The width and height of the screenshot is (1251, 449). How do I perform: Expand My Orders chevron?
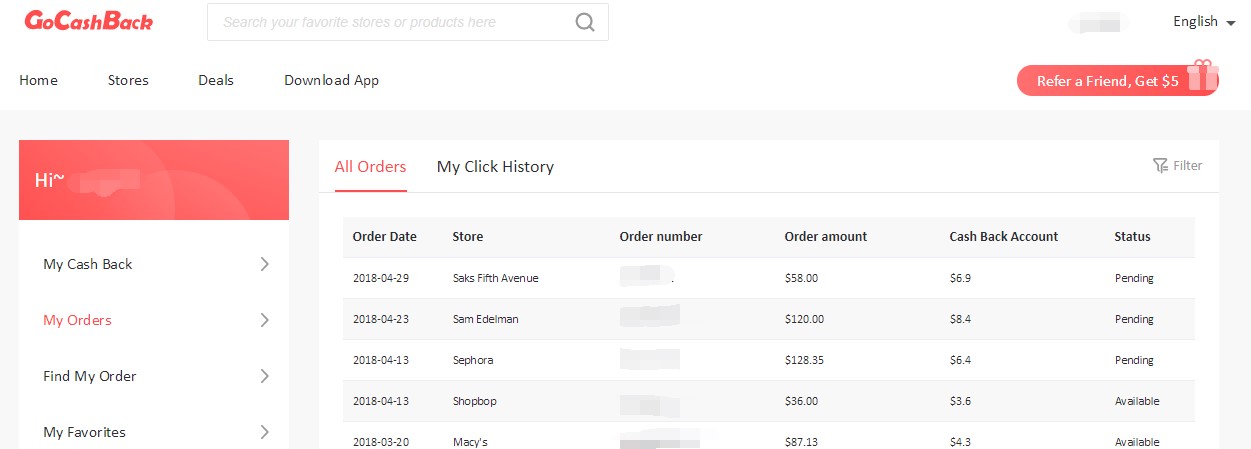point(264,320)
